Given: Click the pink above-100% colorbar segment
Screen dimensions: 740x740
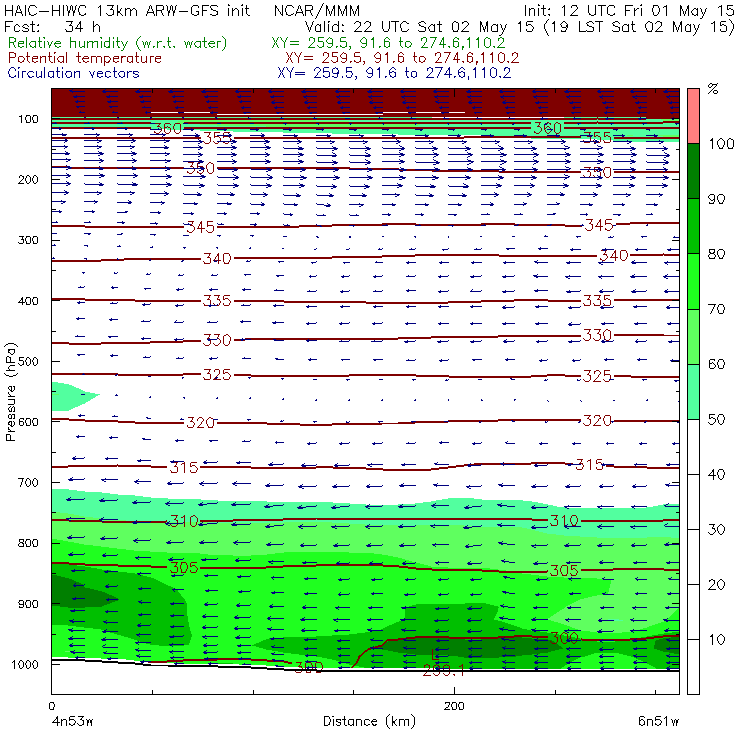Looking at the screenshot, I should coord(693,116).
